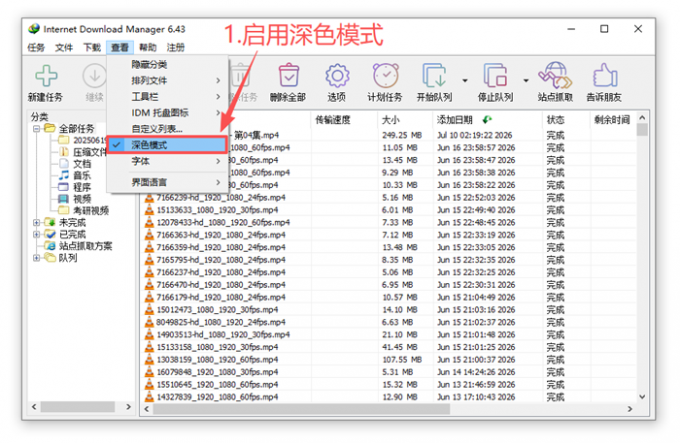Click the category panel horizontal scrollbar thumb
Screen dimensions: 680x443
[78, 407]
